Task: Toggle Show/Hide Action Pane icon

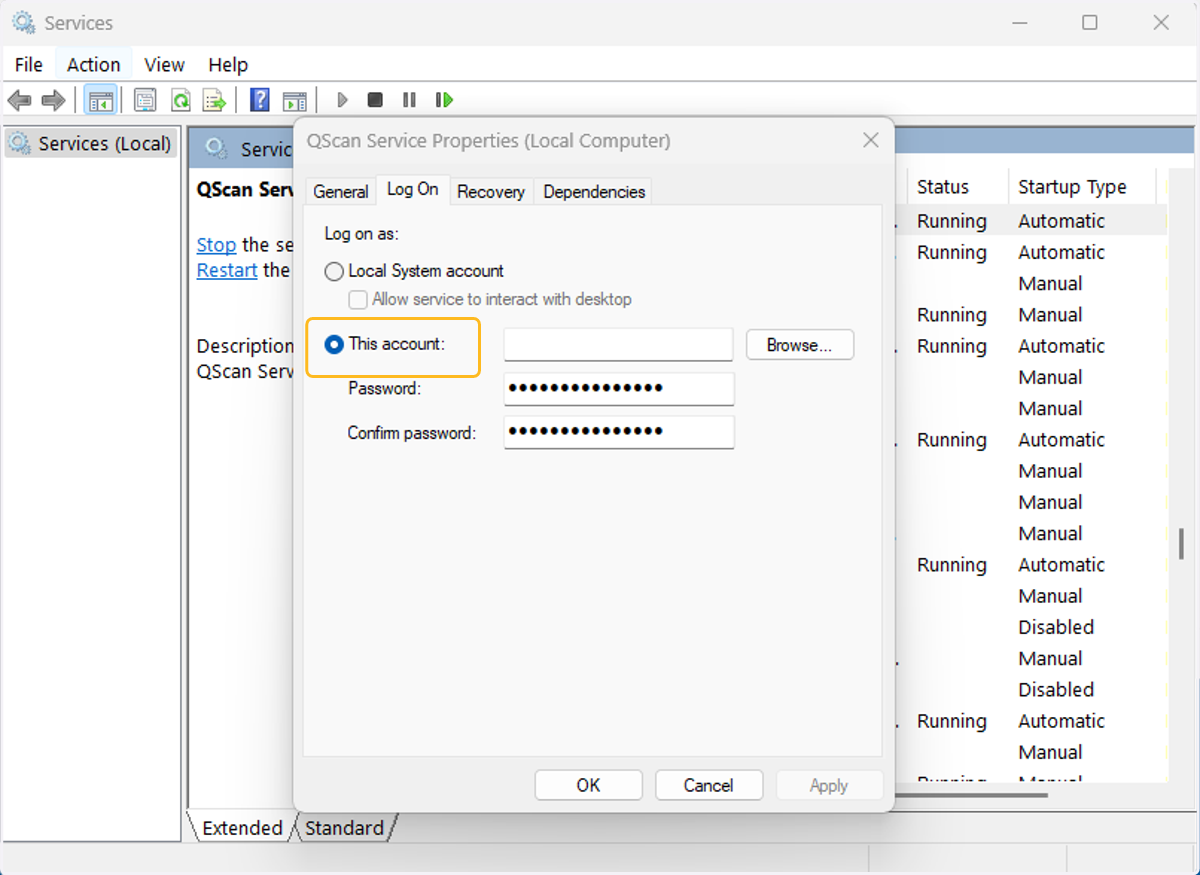Action: 294,100
